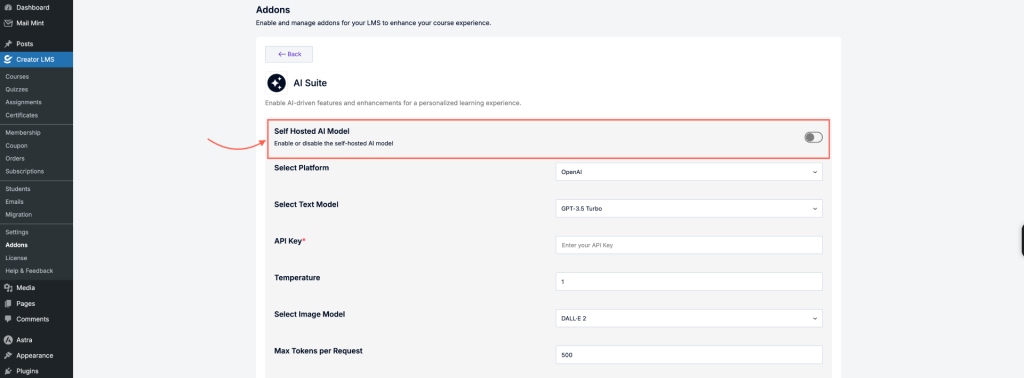Viewport: 1024px width, 378px height.
Task: Open Coupon in sidebar
Action: tap(16, 146)
